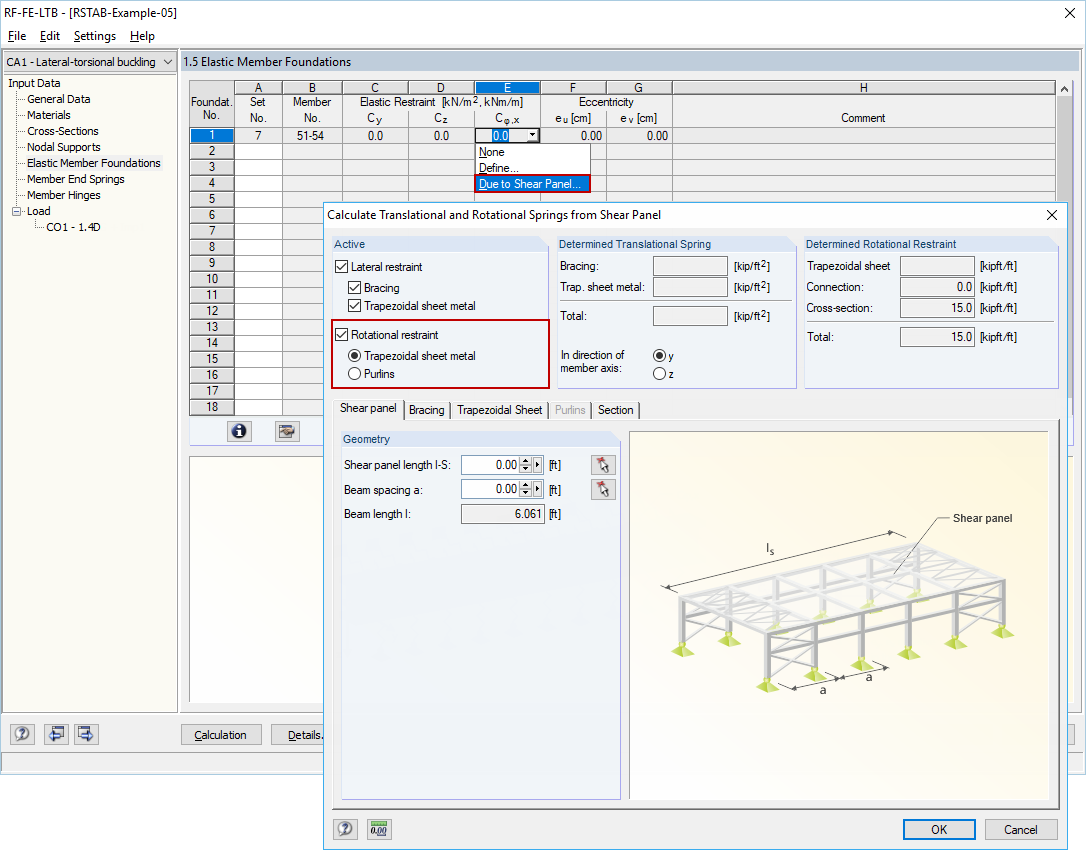1086x850 pixels.
Task: Click next table navigation icon at bottom left
Action: coord(86,734)
